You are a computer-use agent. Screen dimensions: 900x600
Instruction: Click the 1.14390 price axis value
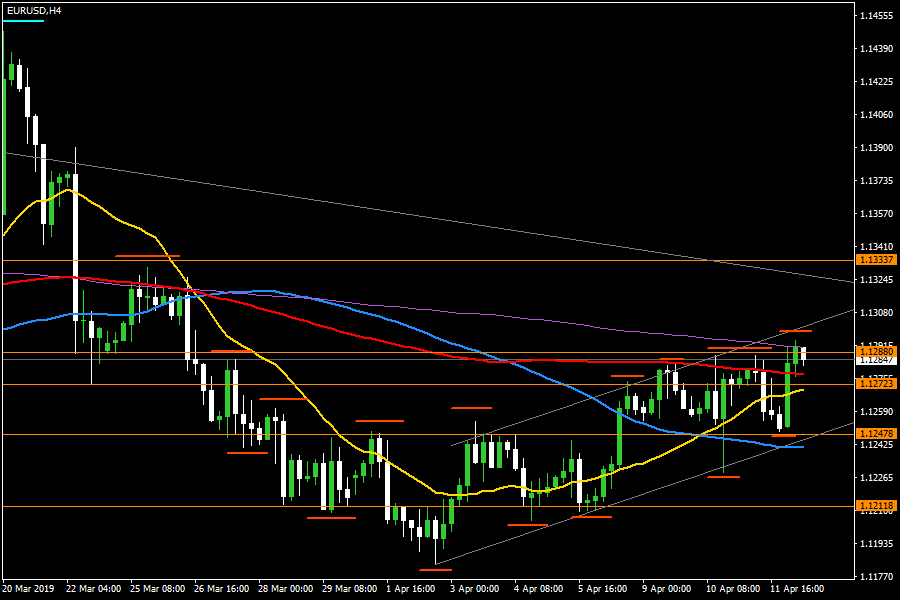(877, 49)
